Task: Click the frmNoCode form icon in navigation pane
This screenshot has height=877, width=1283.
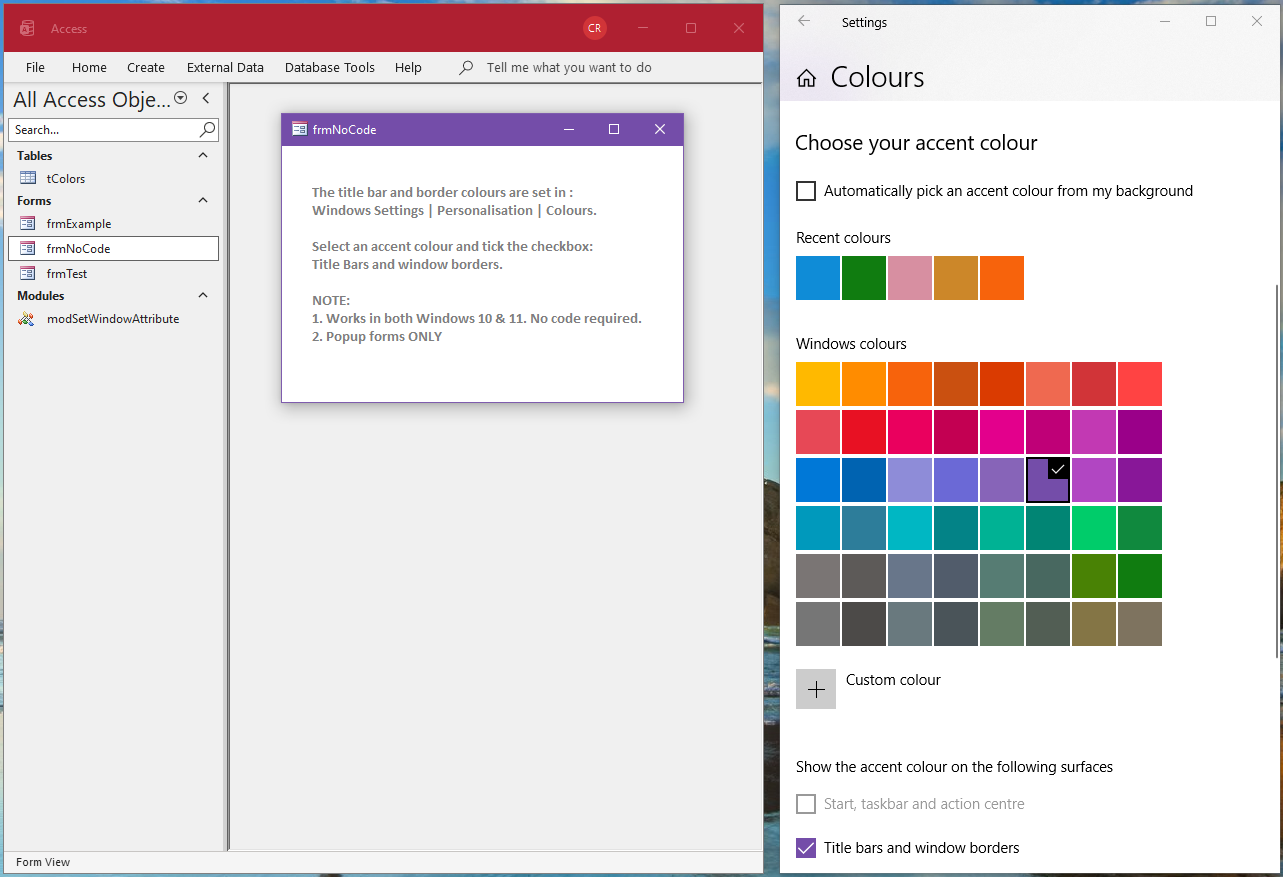Action: coord(28,249)
